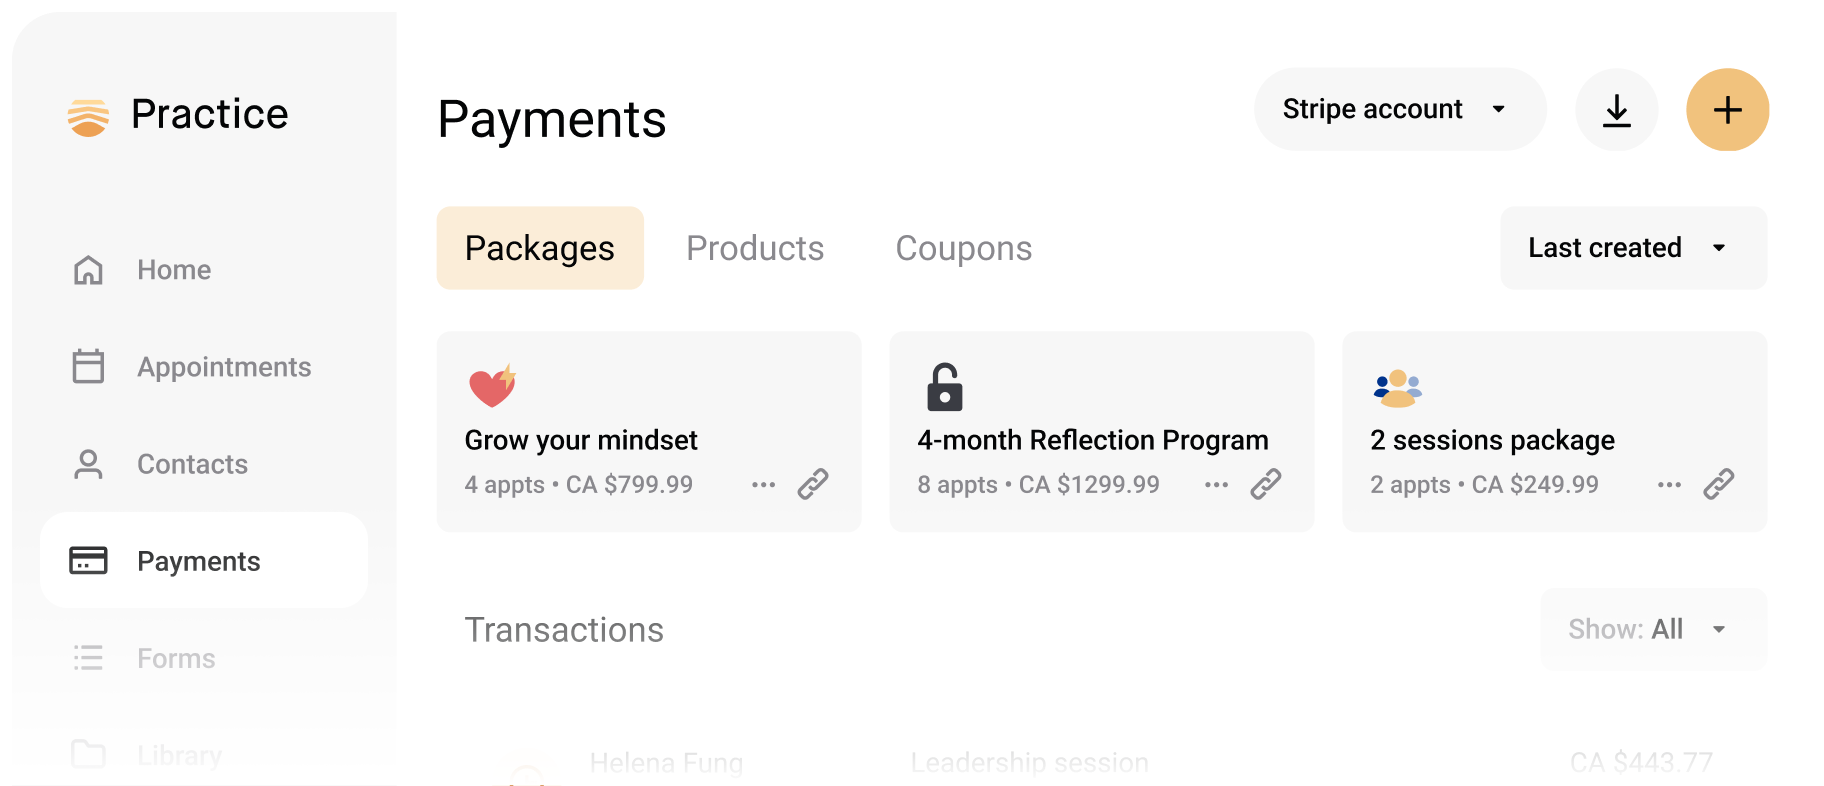This screenshot has height=786, width=1824.
Task: Open more options for 2 sessions package
Action: [1670, 485]
